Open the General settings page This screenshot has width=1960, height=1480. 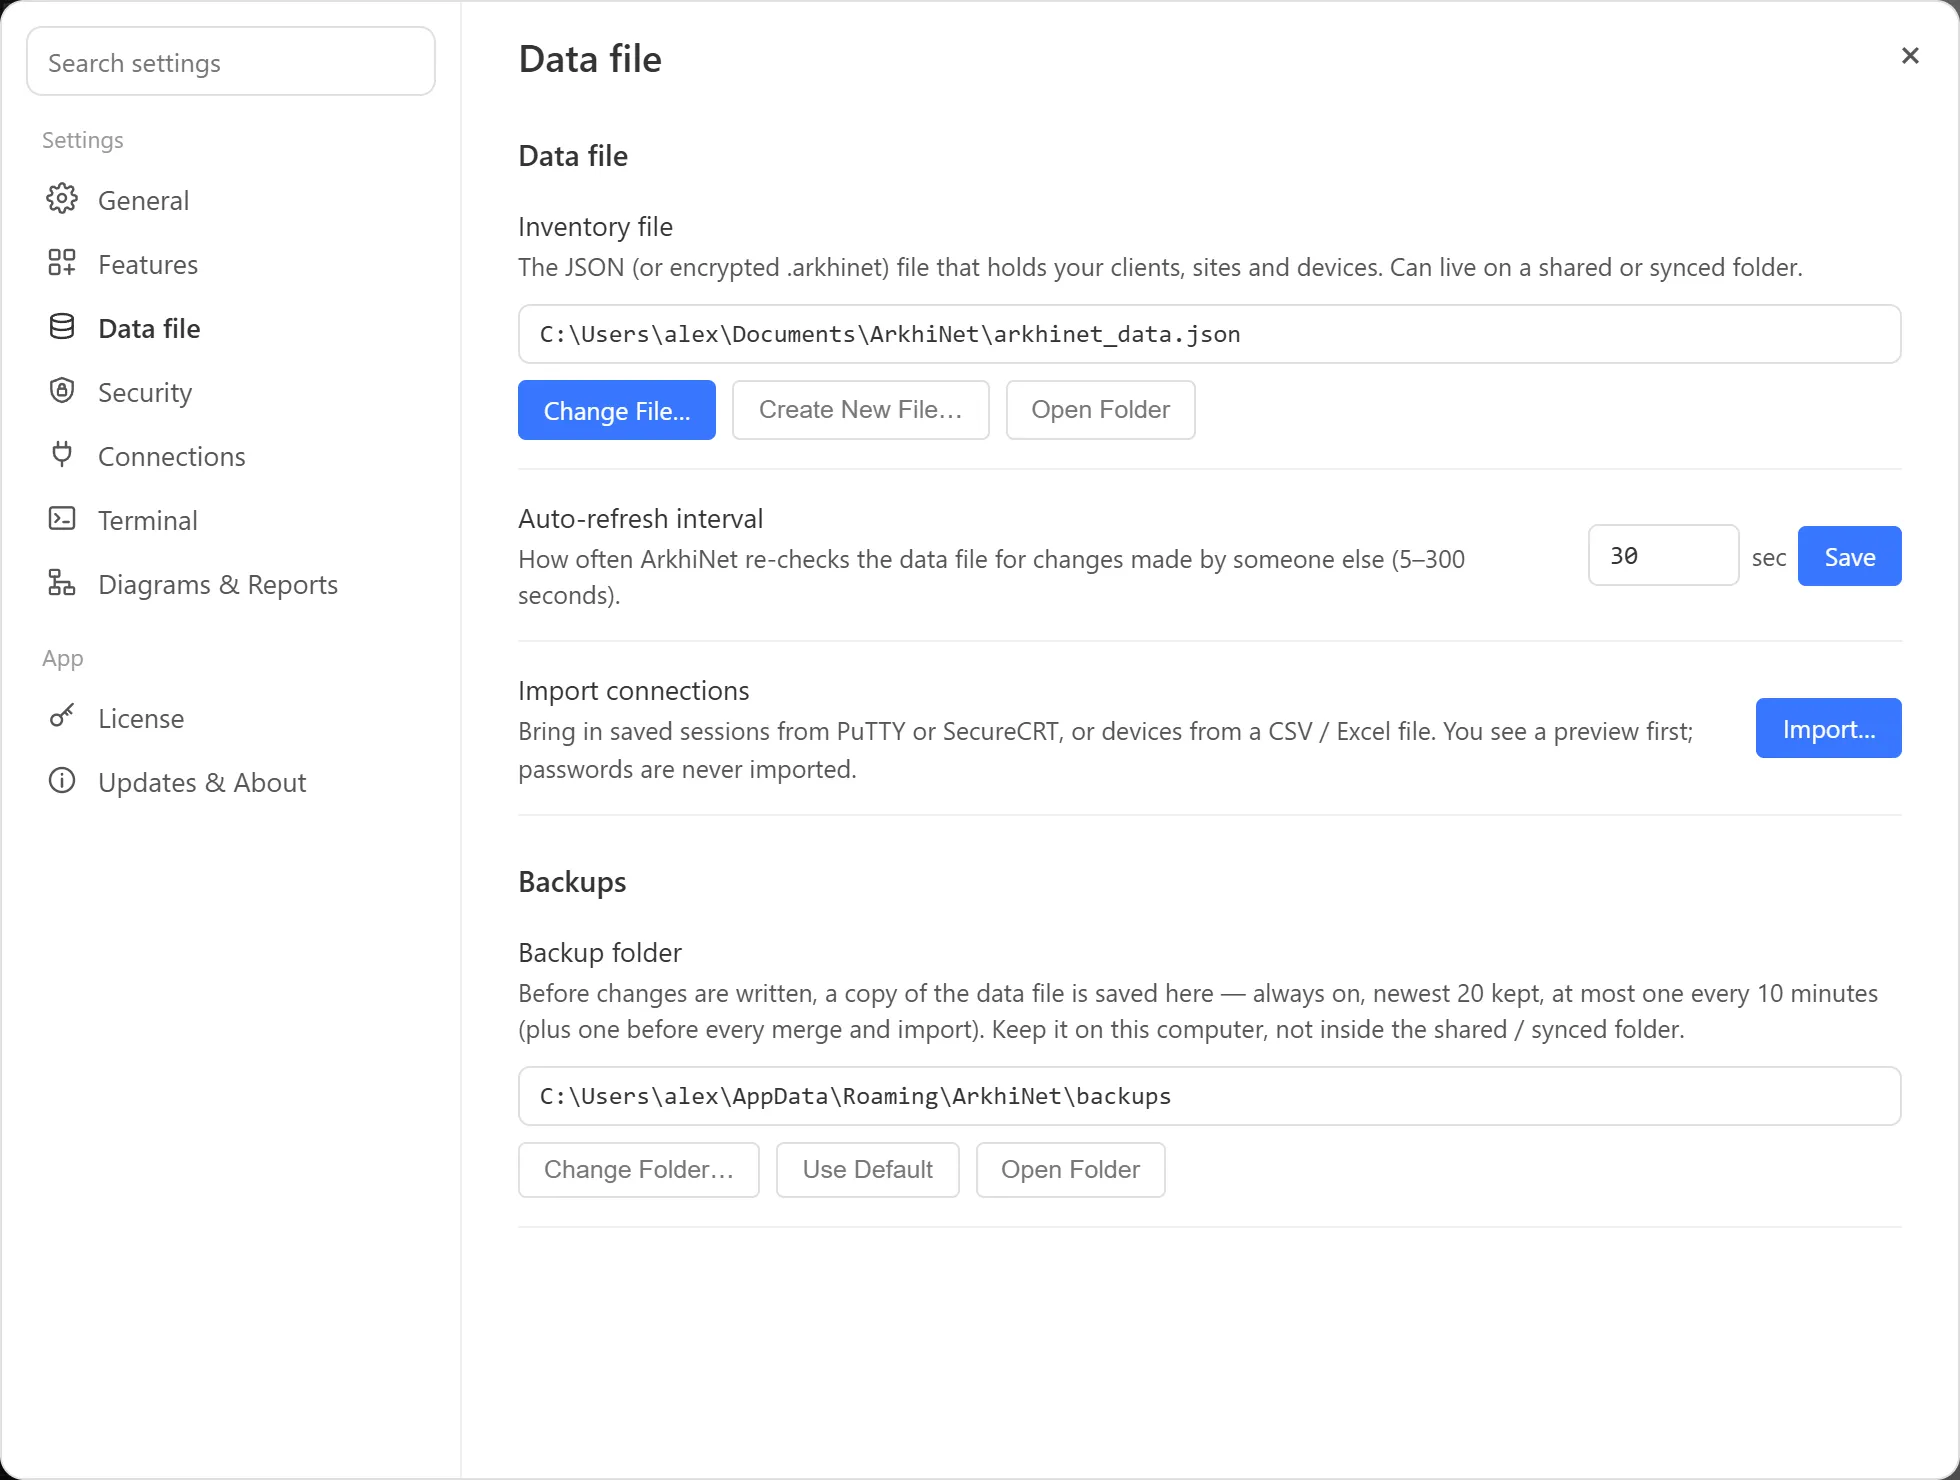[231, 200]
